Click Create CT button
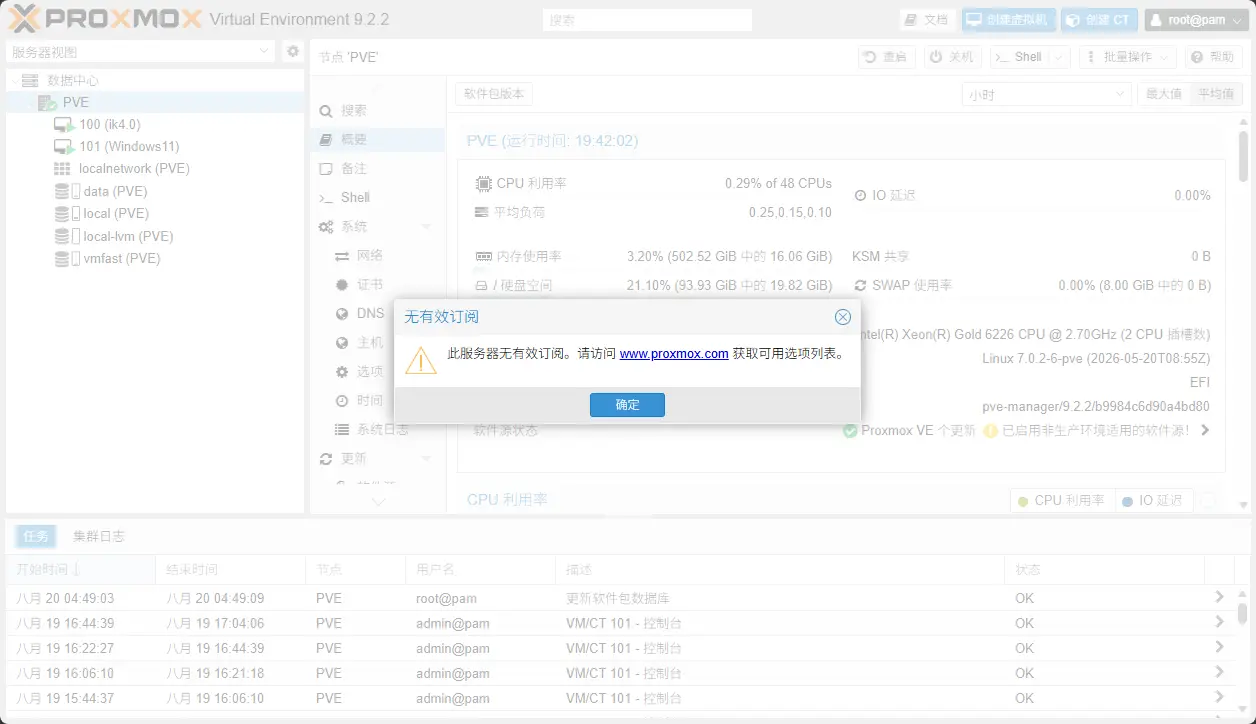Screen dimensions: 1256x724 pos(1100,20)
